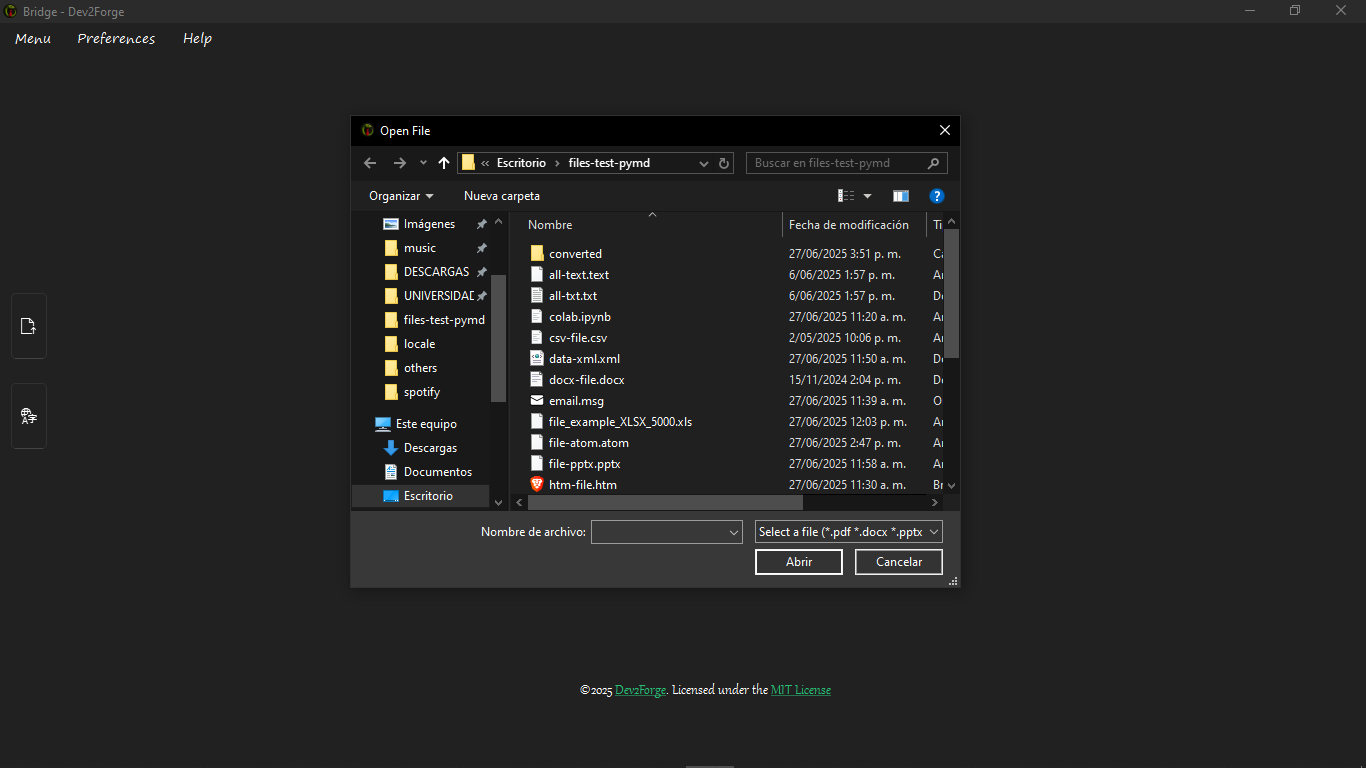This screenshot has height=768, width=1366.
Task: Click the colab.ipynb file icon
Action: point(537,317)
